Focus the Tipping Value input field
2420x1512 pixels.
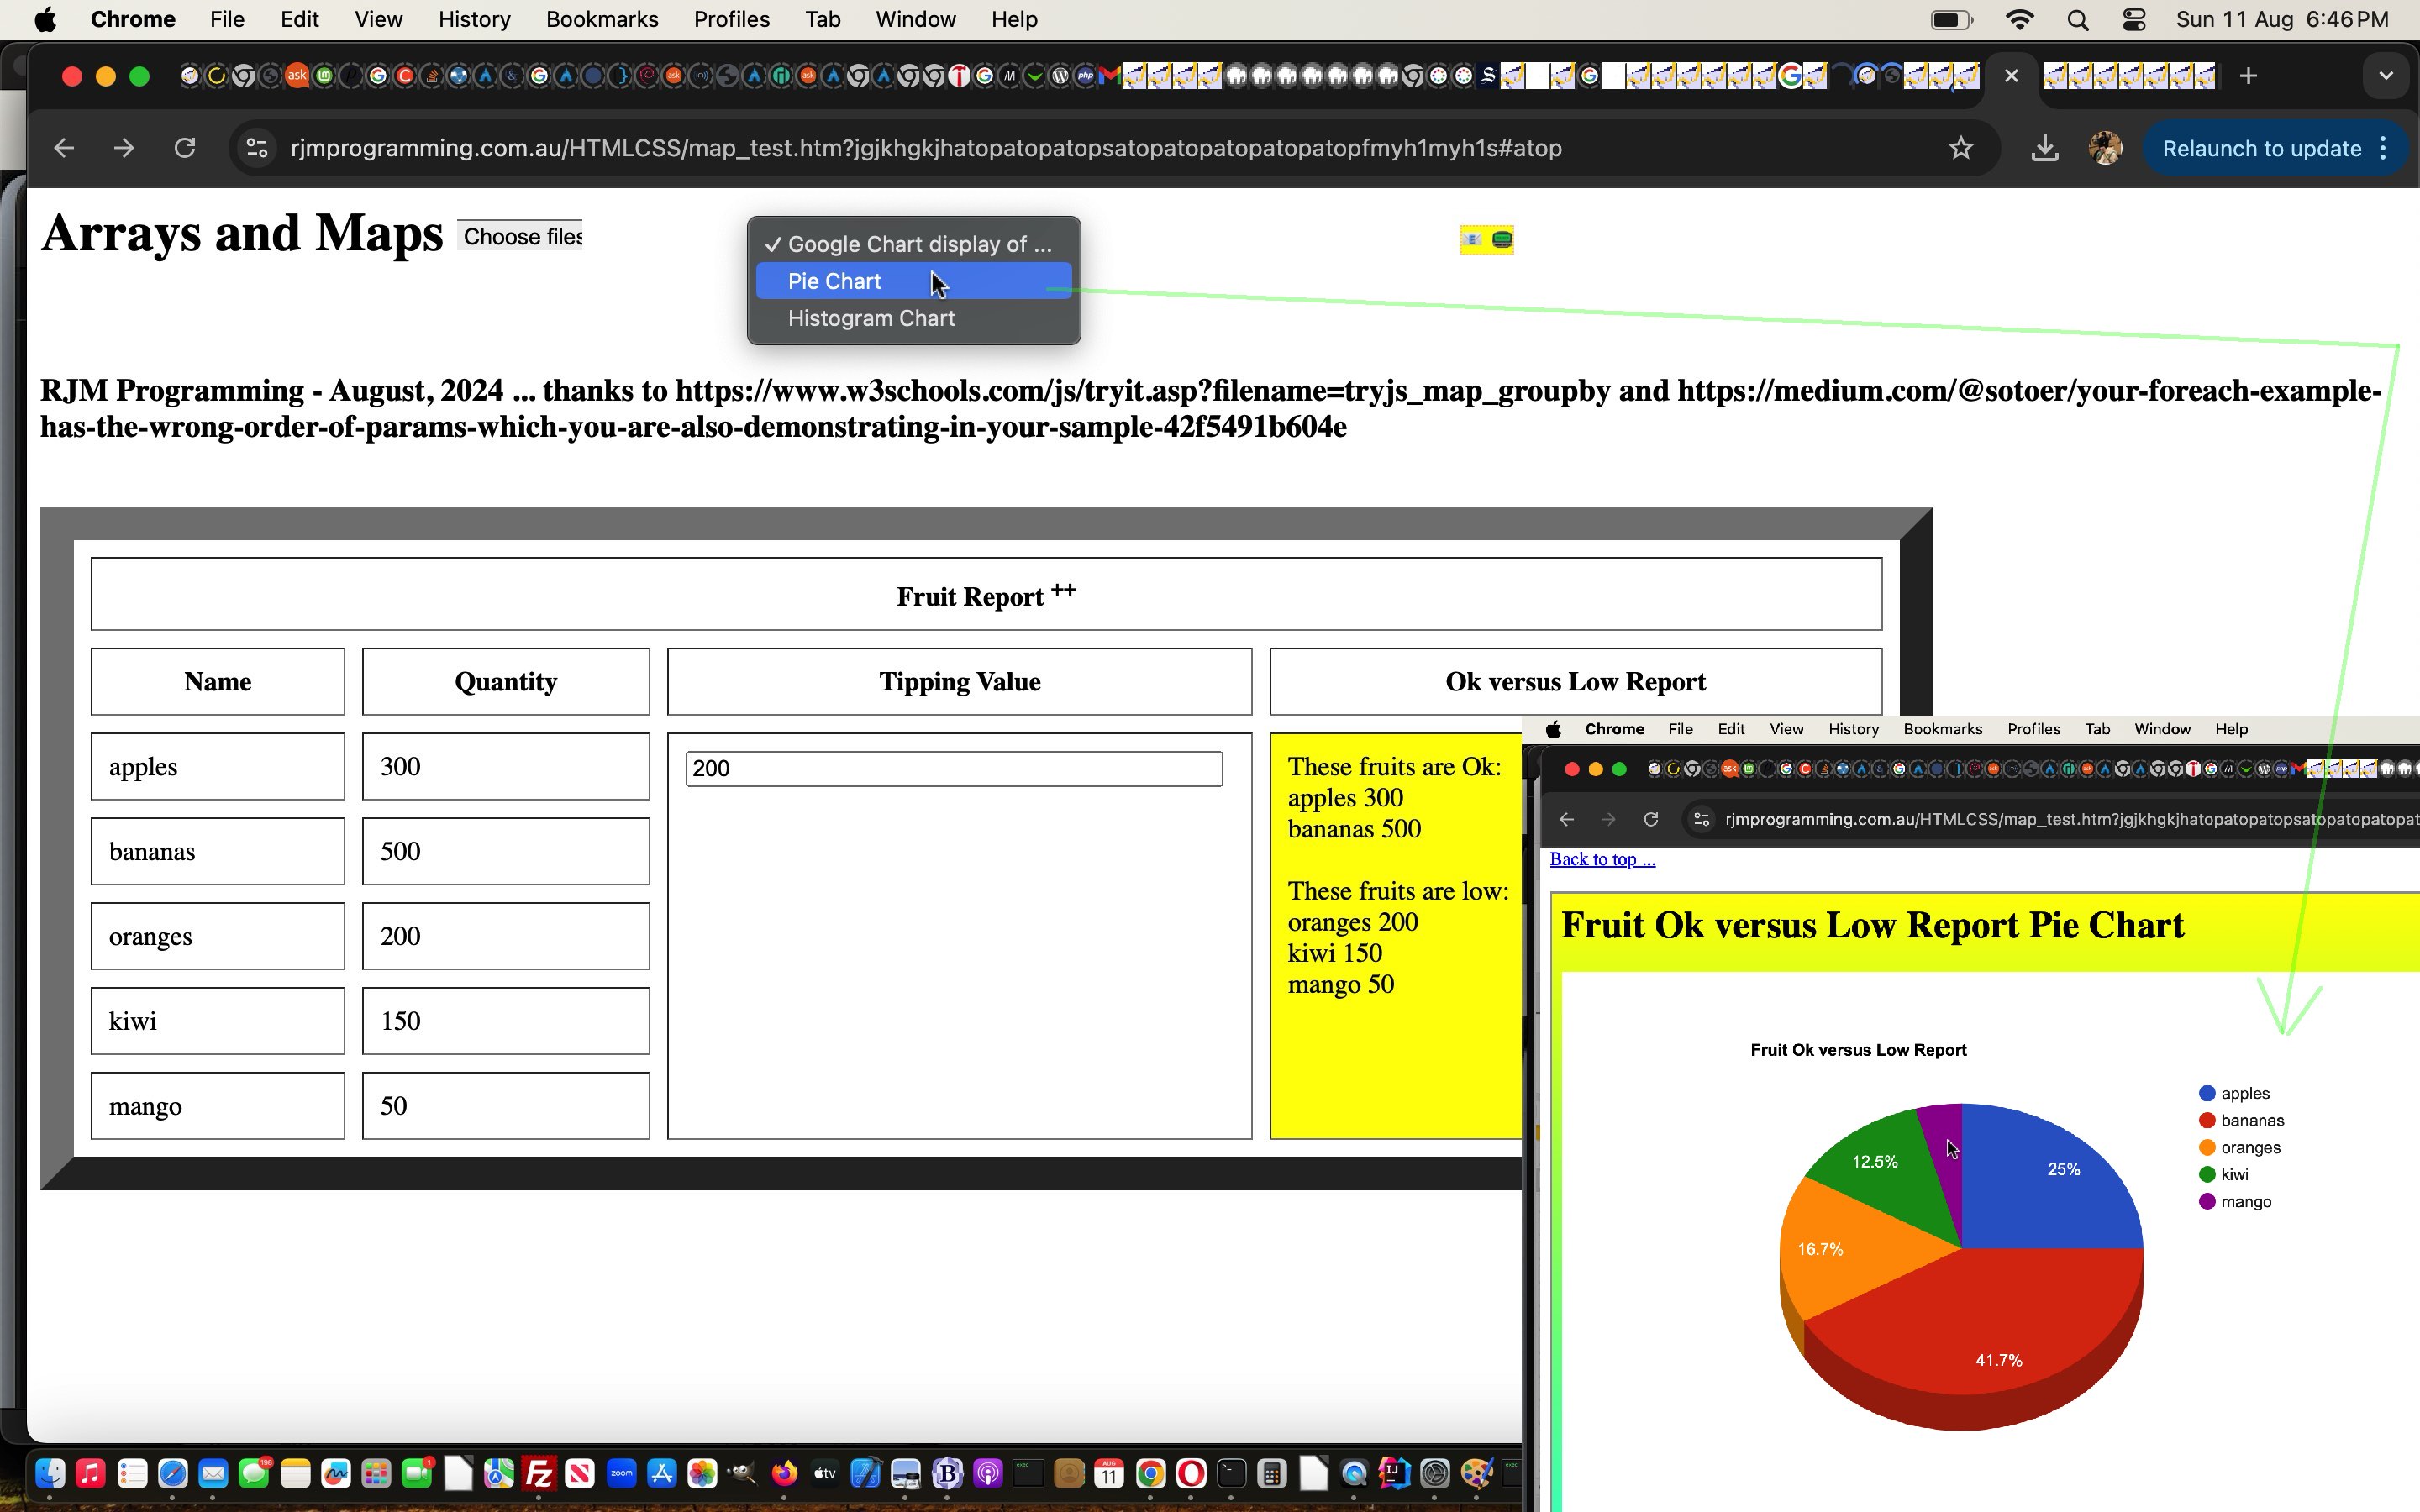953,768
